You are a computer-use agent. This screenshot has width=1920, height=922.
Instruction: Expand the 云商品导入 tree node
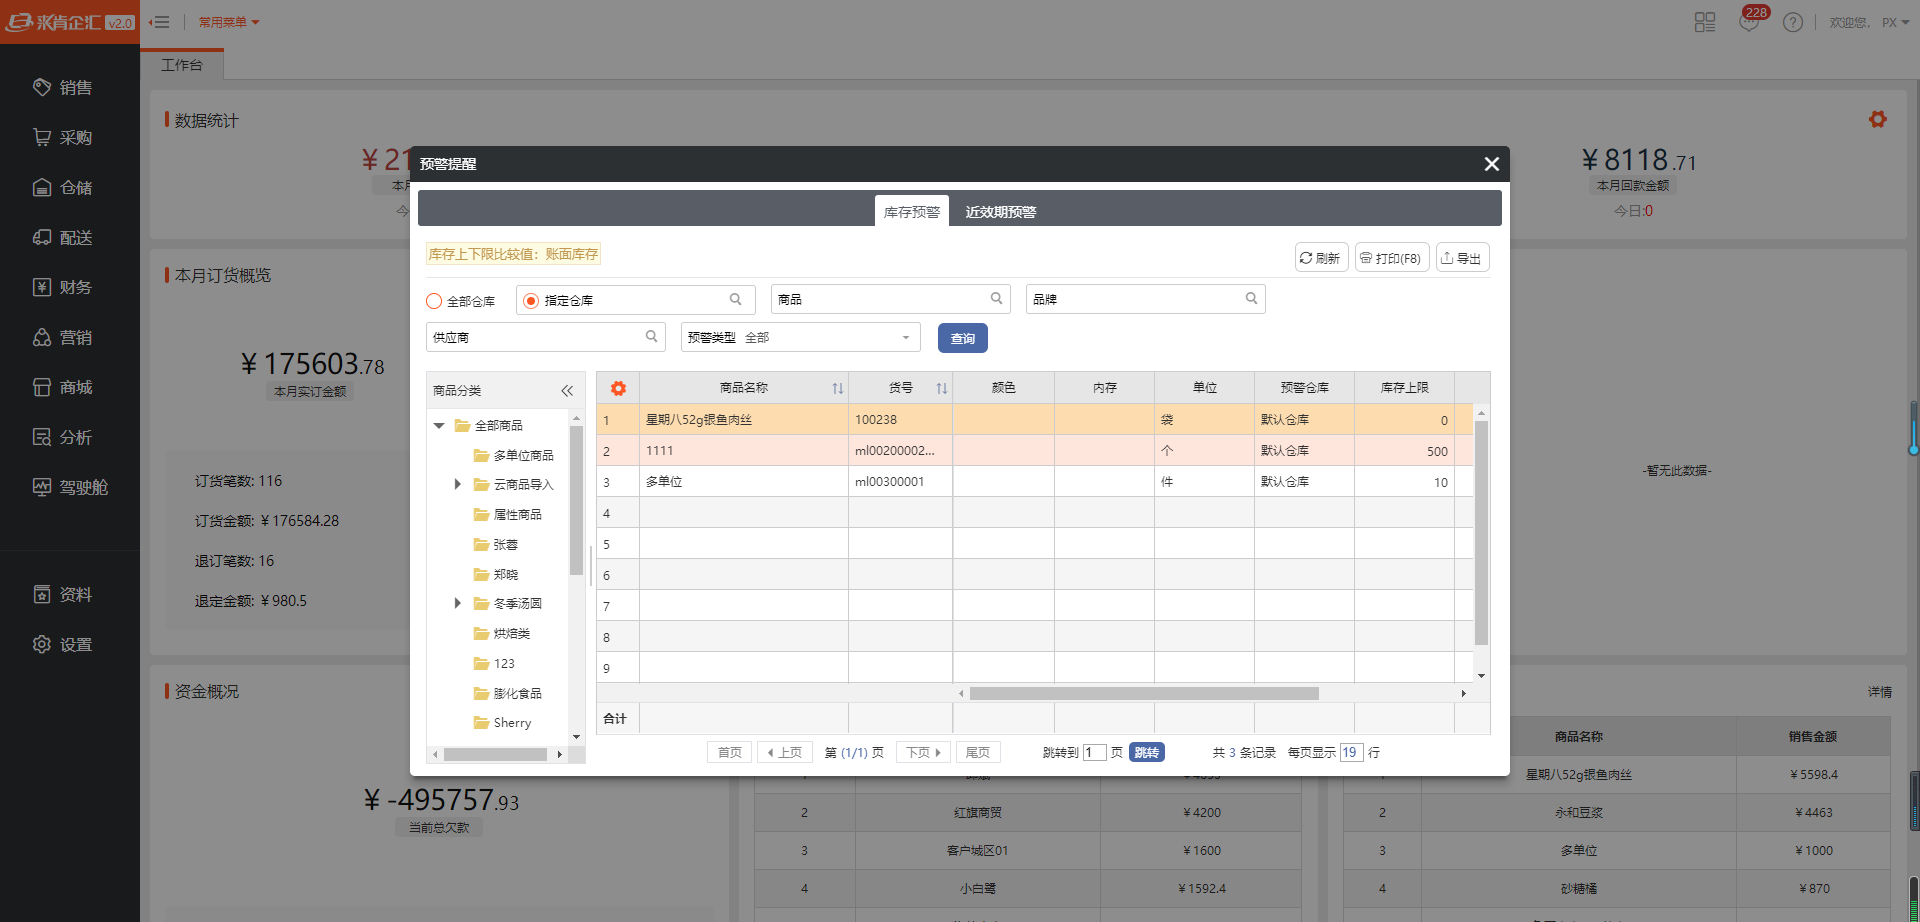[x=457, y=484]
